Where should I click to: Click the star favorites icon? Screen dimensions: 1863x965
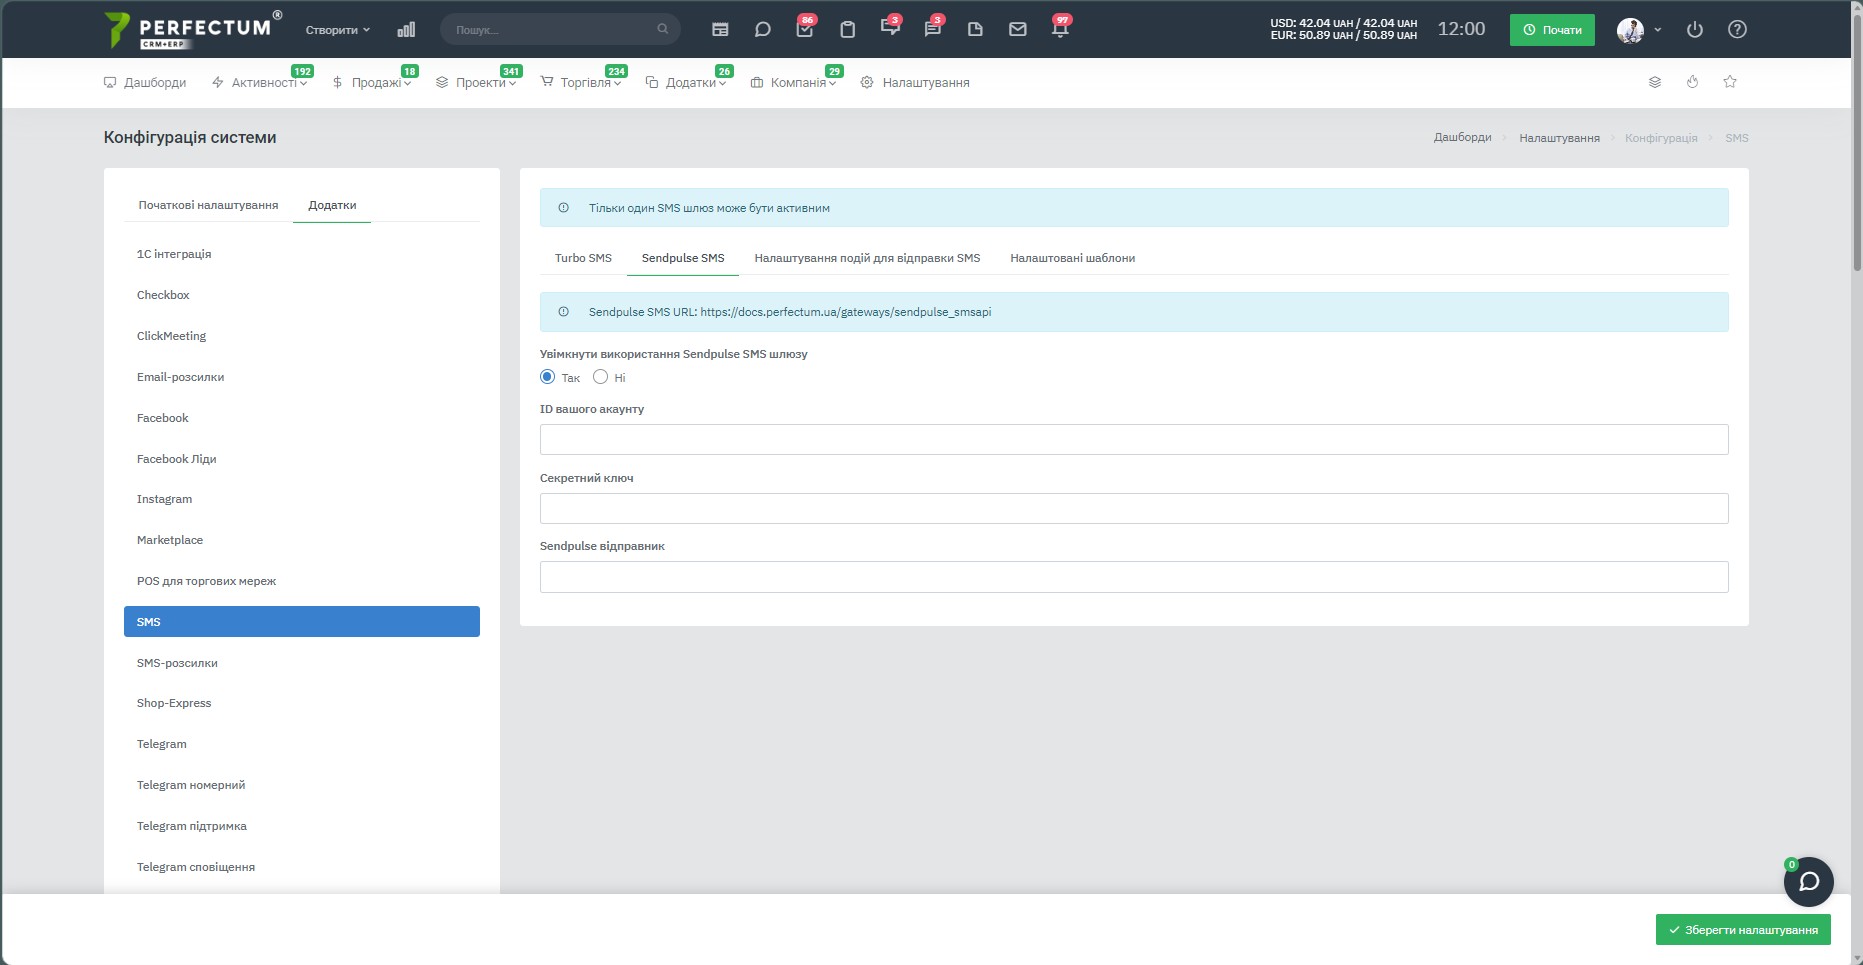tap(1730, 82)
